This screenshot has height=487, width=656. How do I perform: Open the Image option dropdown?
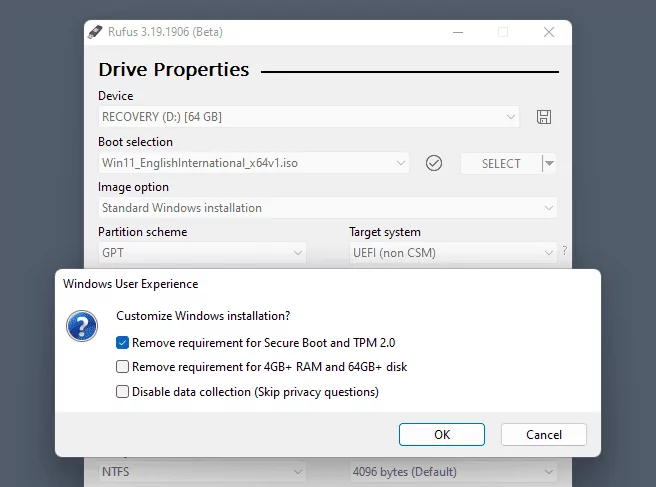click(x=328, y=208)
